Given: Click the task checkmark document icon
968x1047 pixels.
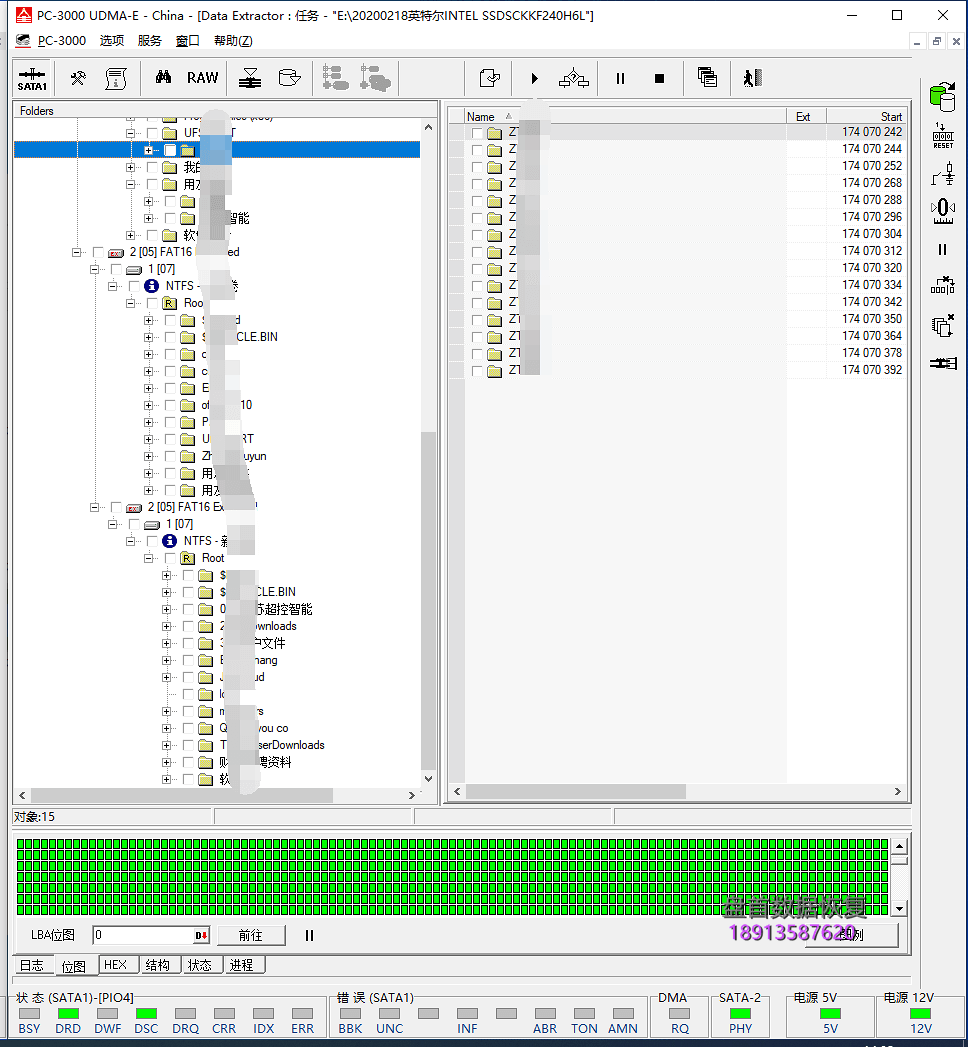Looking at the screenshot, I should pyautogui.click(x=490, y=79).
